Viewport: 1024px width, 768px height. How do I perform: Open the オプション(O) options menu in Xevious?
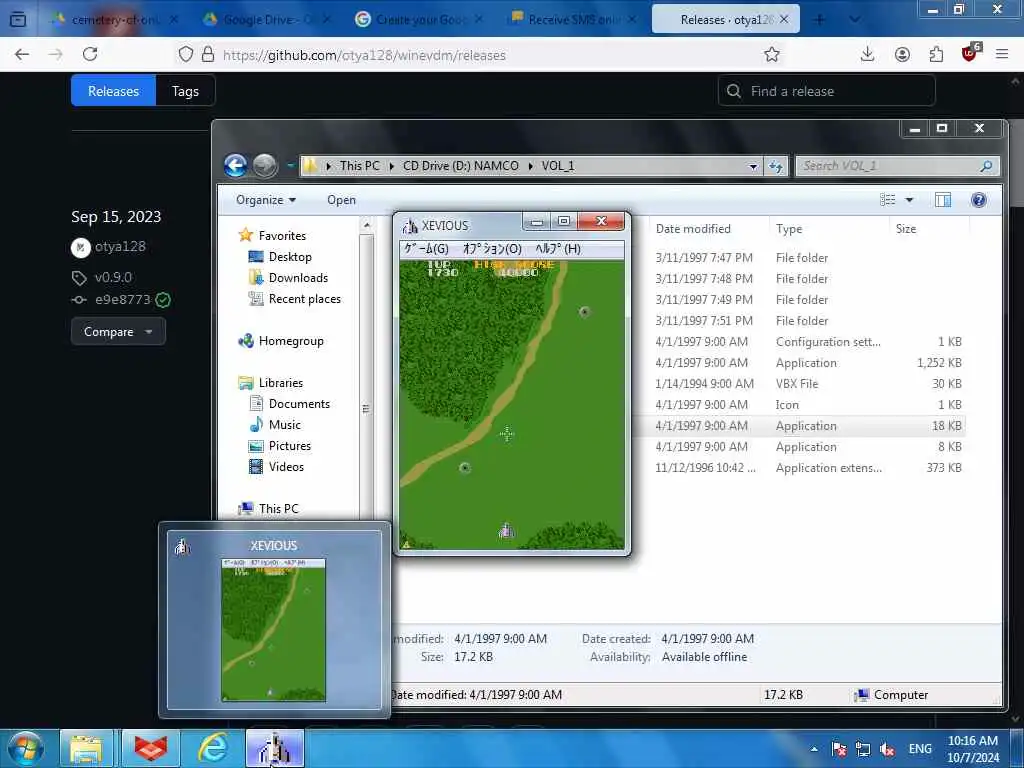tap(492, 249)
